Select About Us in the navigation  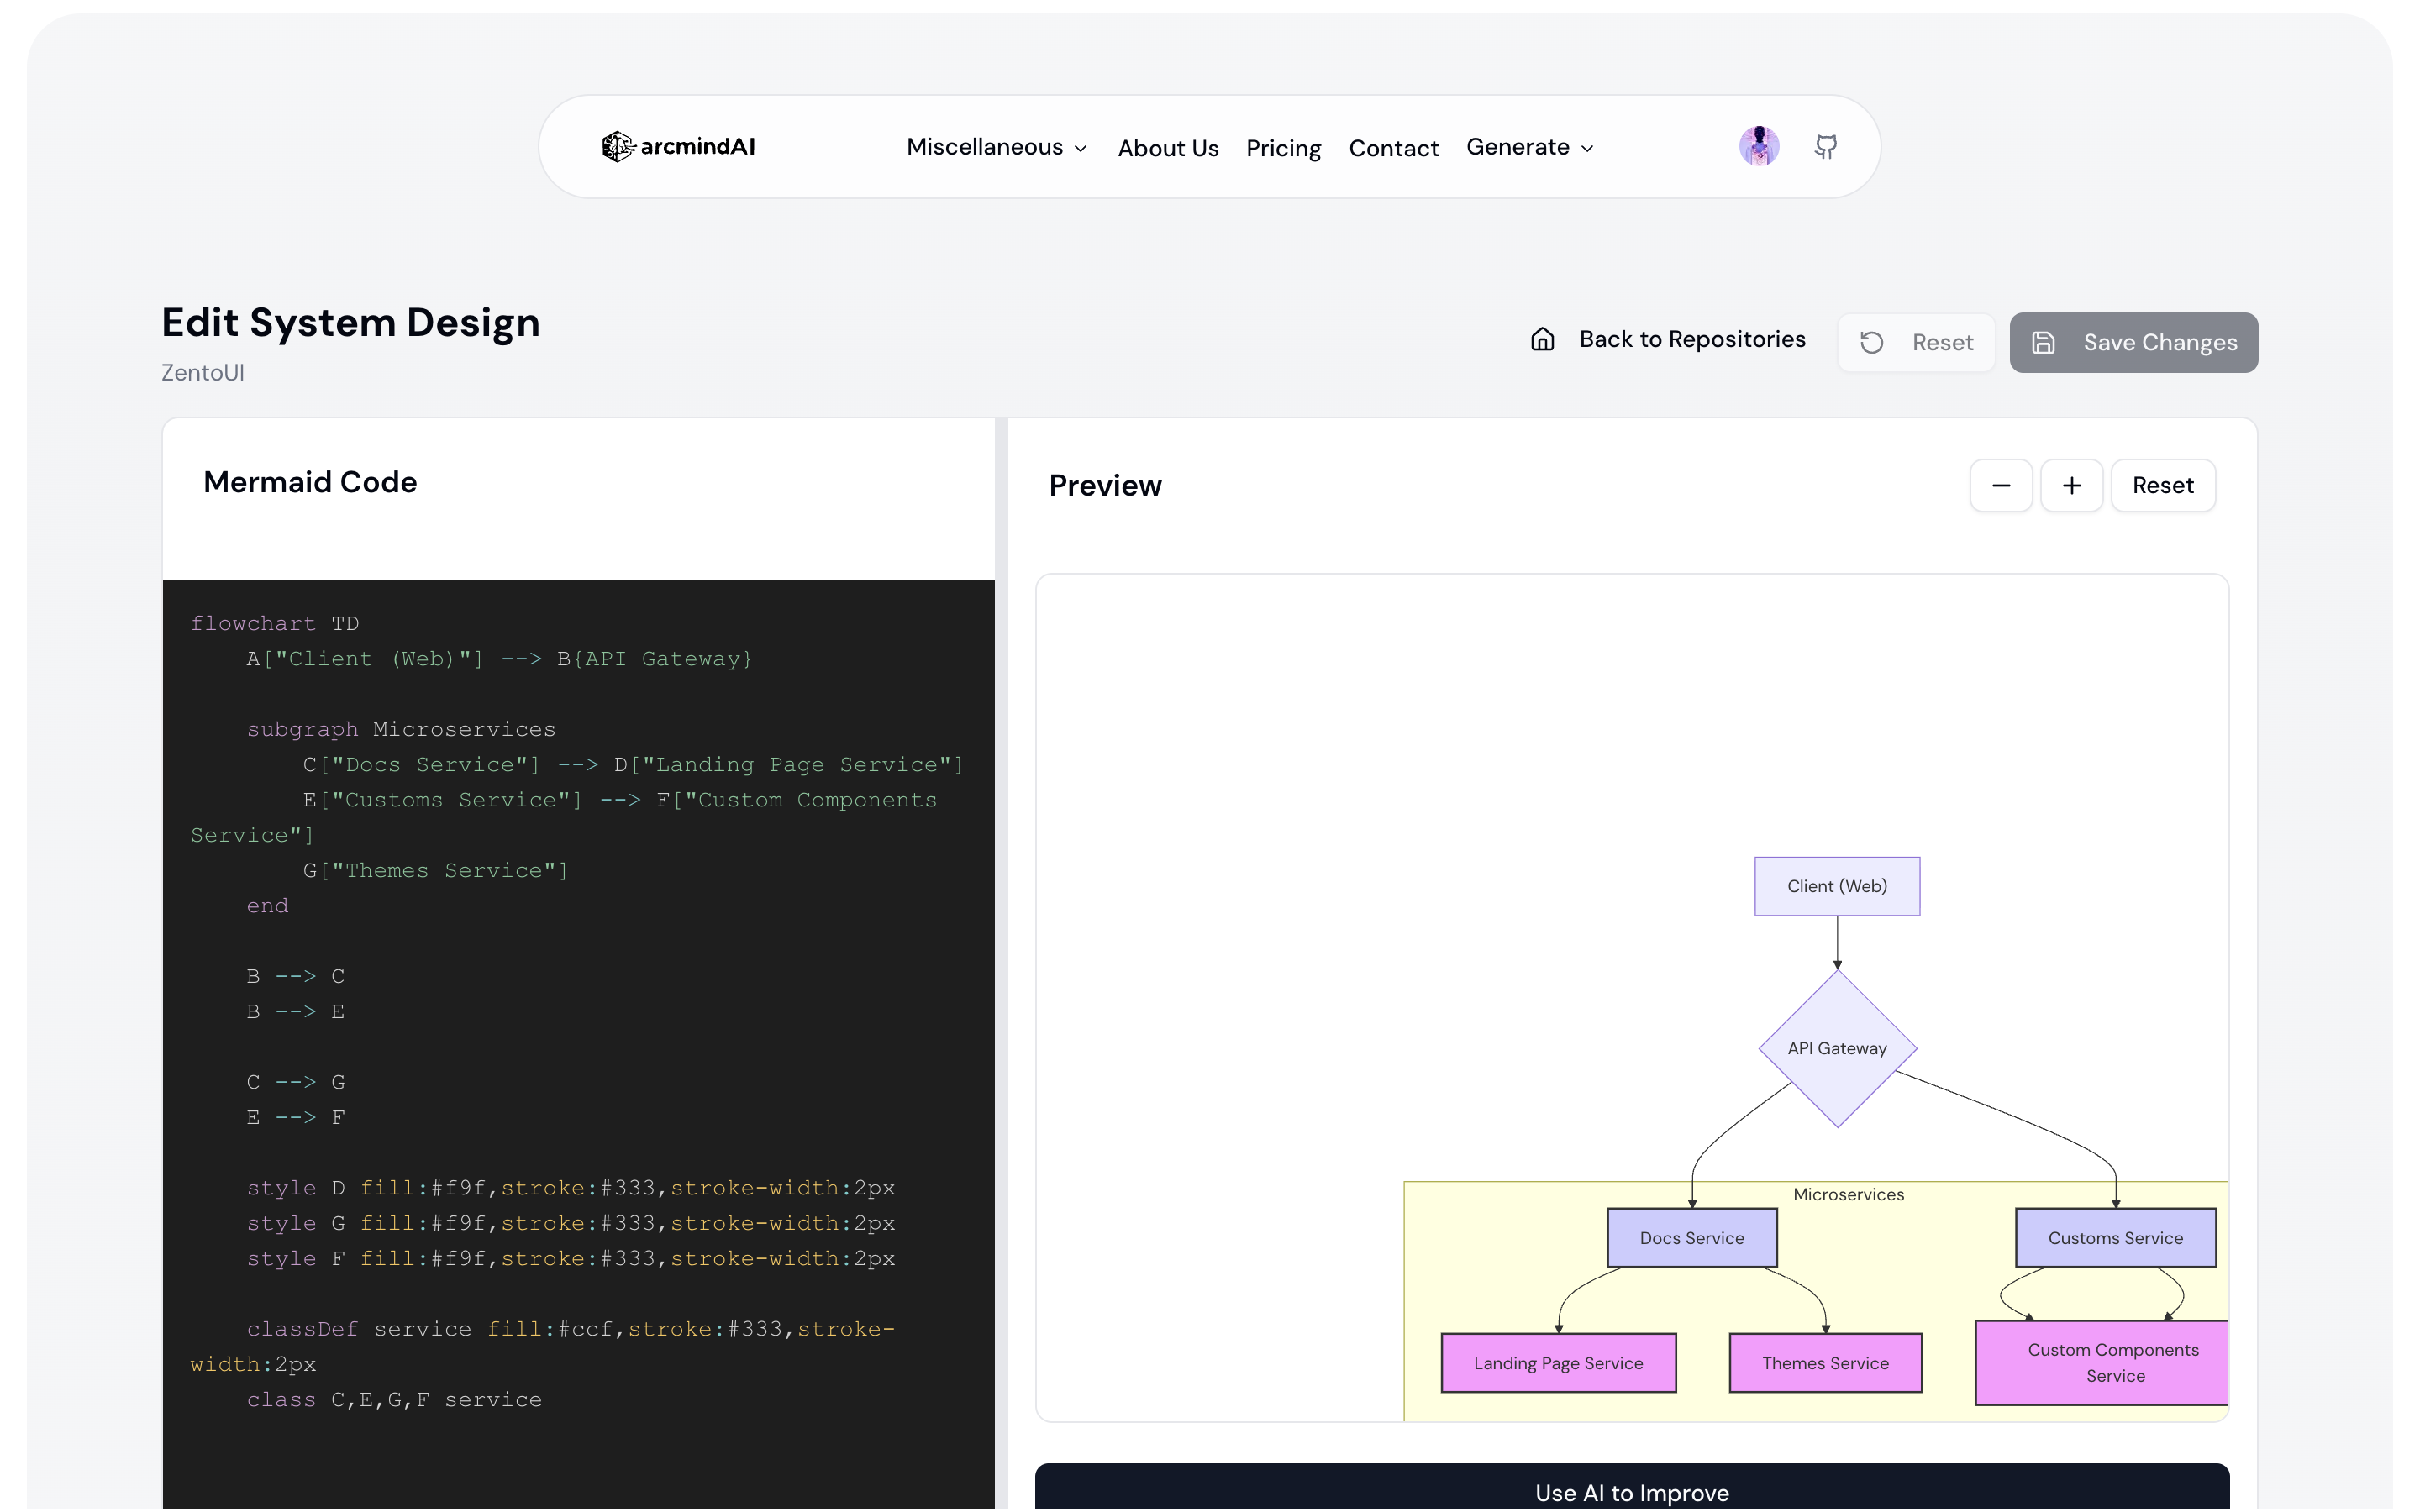1168,147
